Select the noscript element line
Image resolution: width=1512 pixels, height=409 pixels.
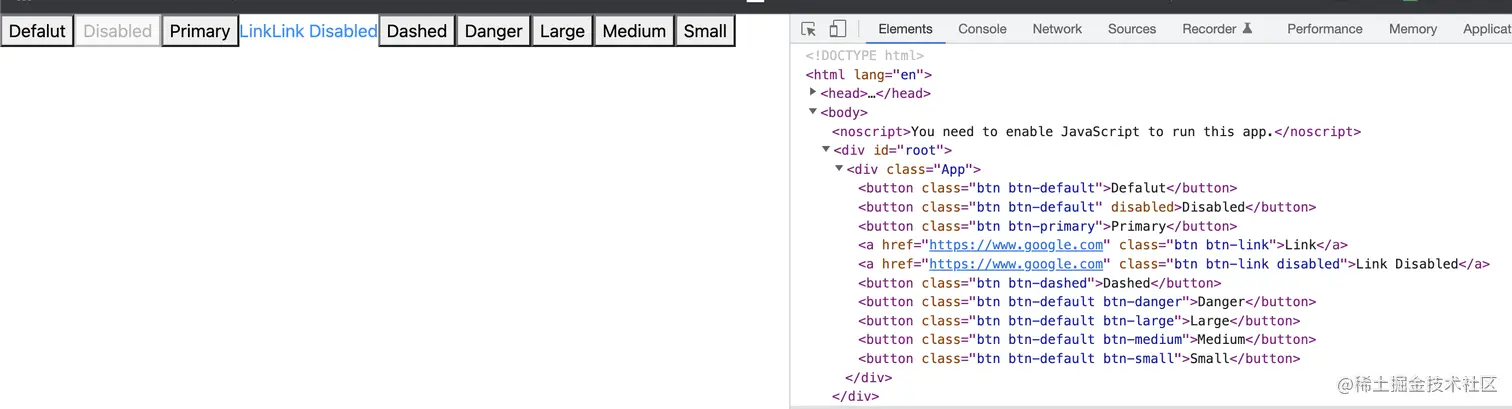point(1096,131)
